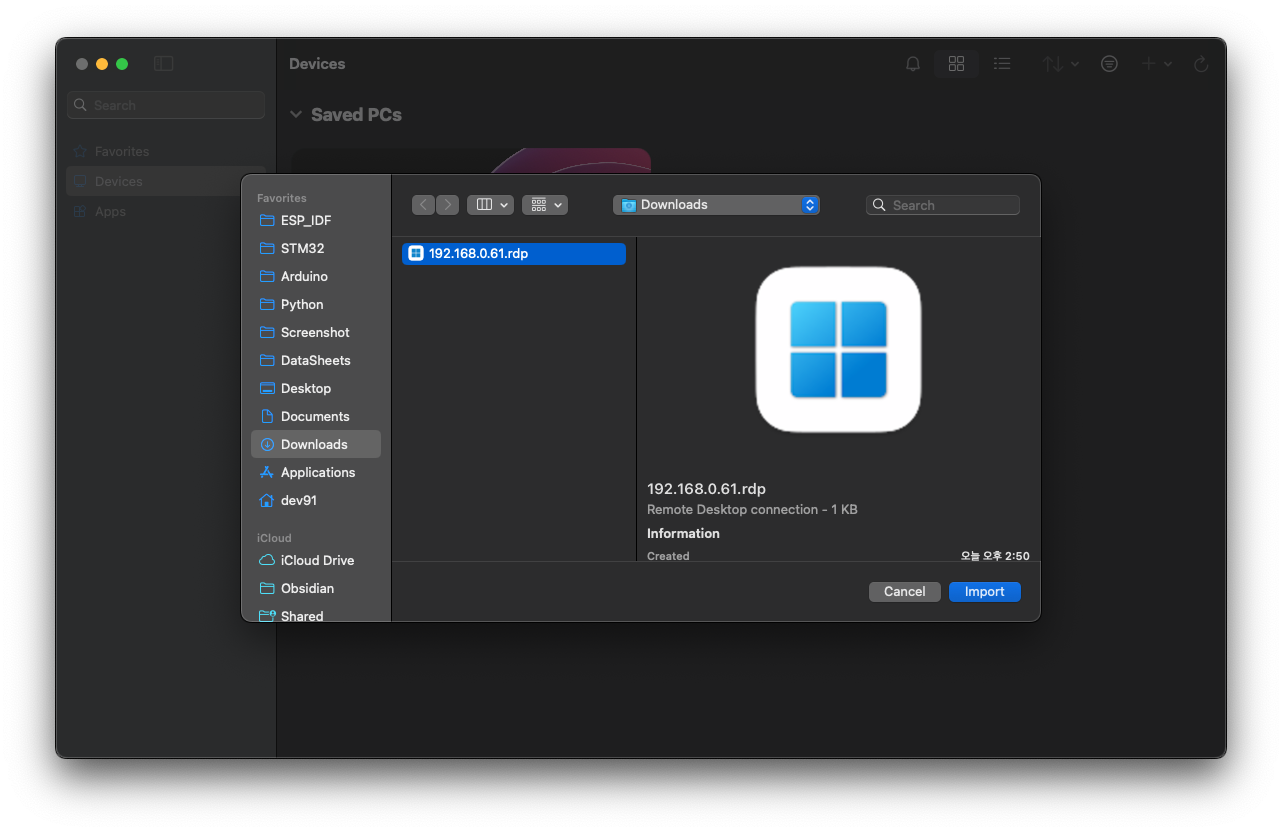Switch to list view in Devices window

[x=1002, y=64]
